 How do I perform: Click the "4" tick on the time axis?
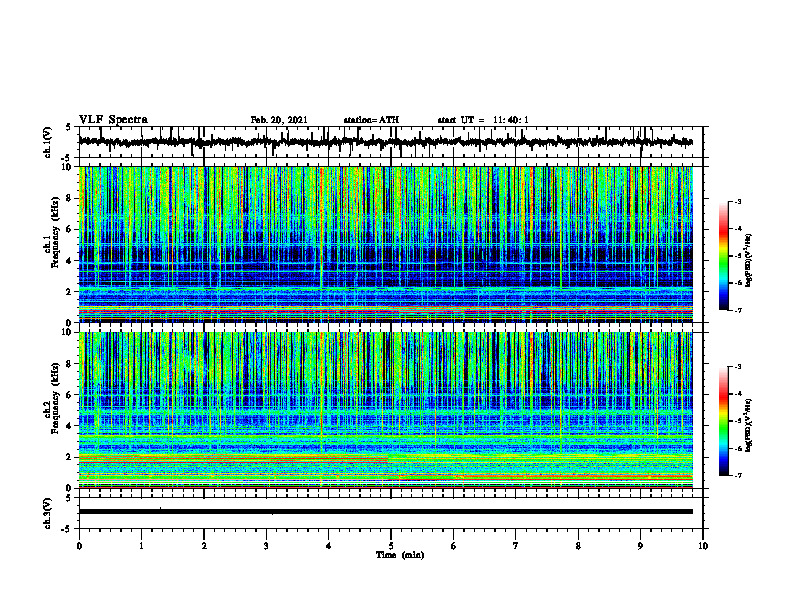pyautogui.click(x=329, y=546)
